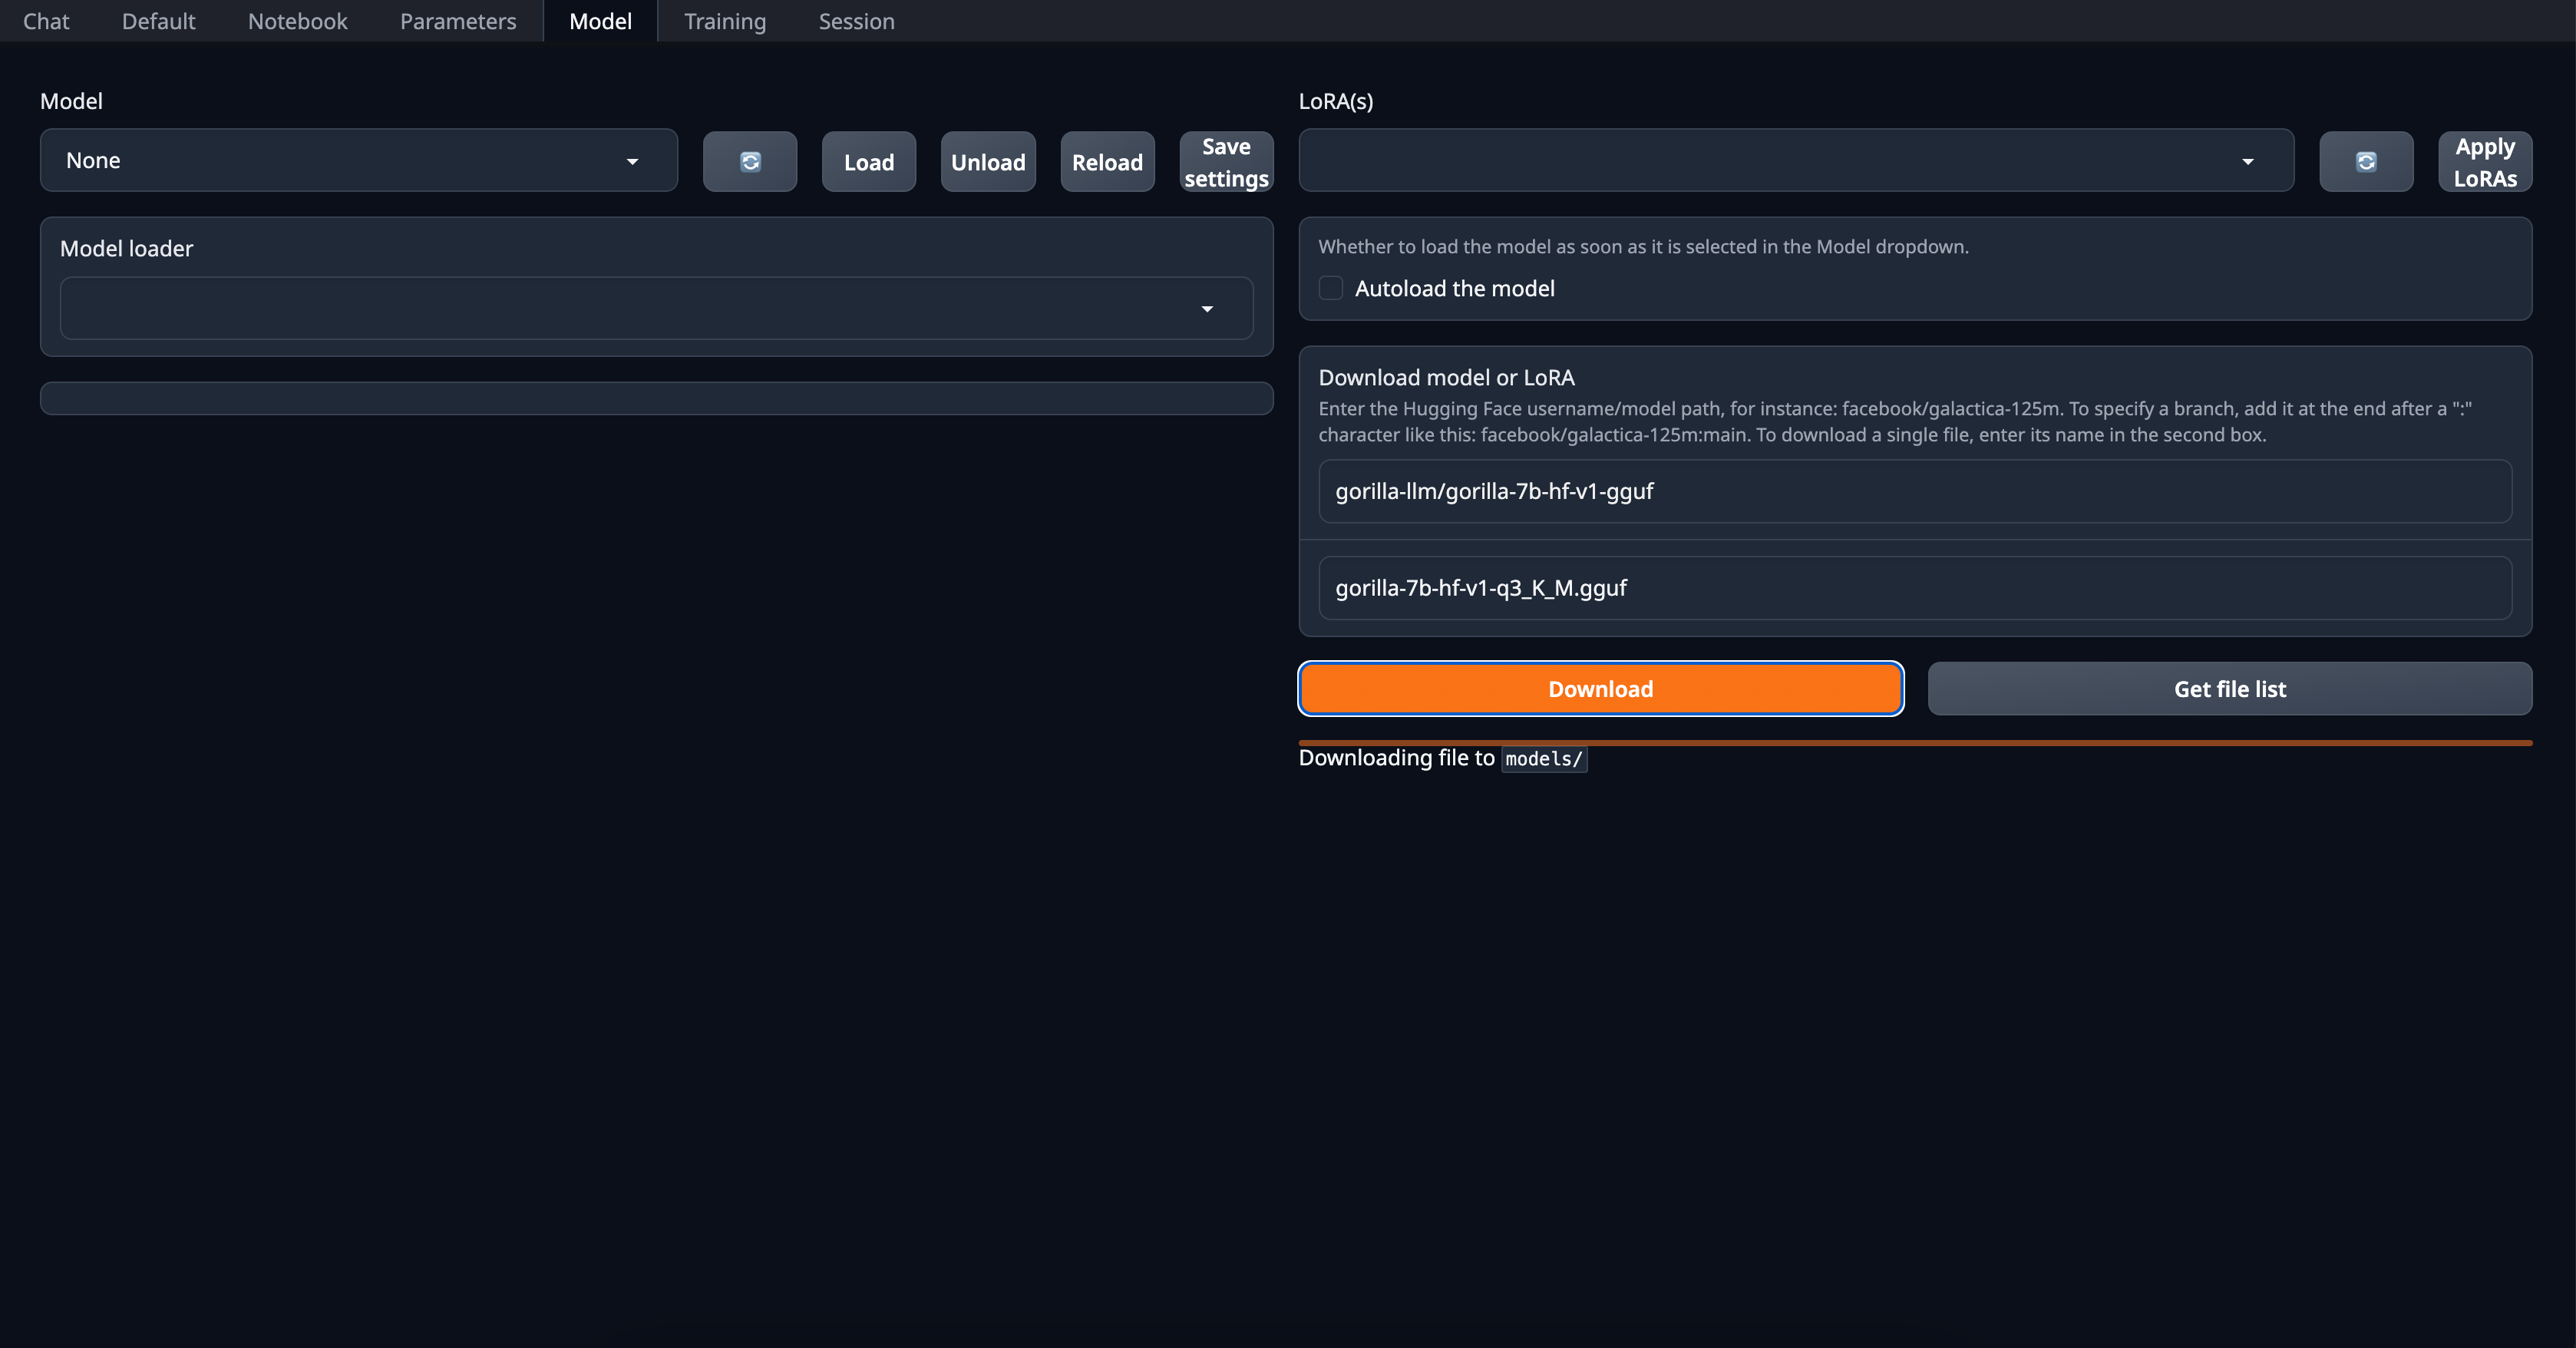Apply LoRAs to the model
Image resolution: width=2576 pixels, height=1348 pixels.
[2485, 161]
